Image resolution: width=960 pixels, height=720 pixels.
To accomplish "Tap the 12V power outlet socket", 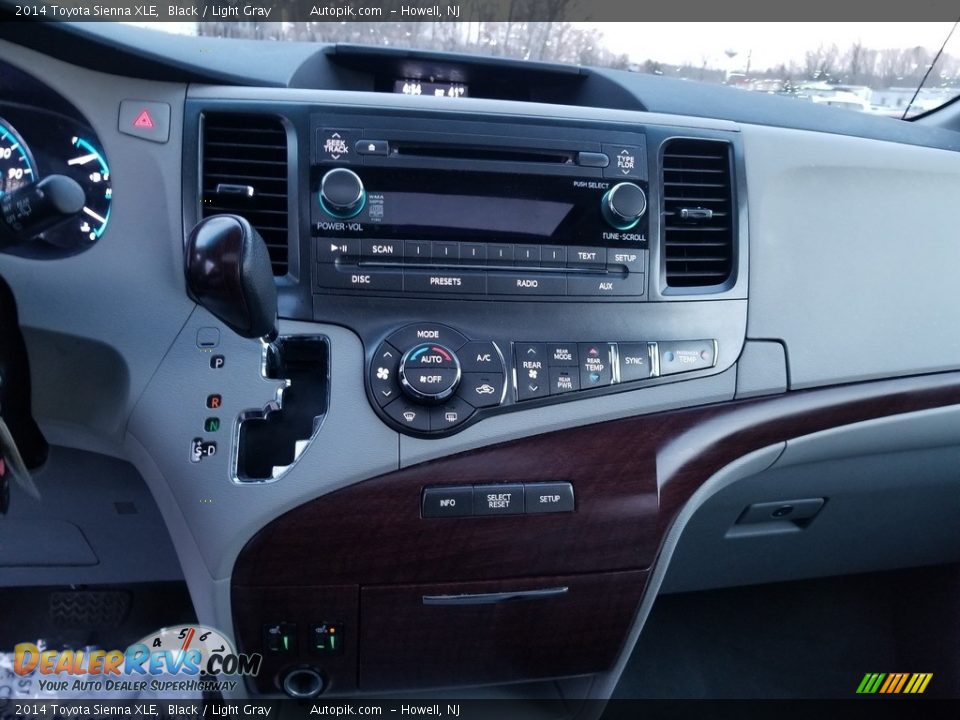I will point(302,681).
